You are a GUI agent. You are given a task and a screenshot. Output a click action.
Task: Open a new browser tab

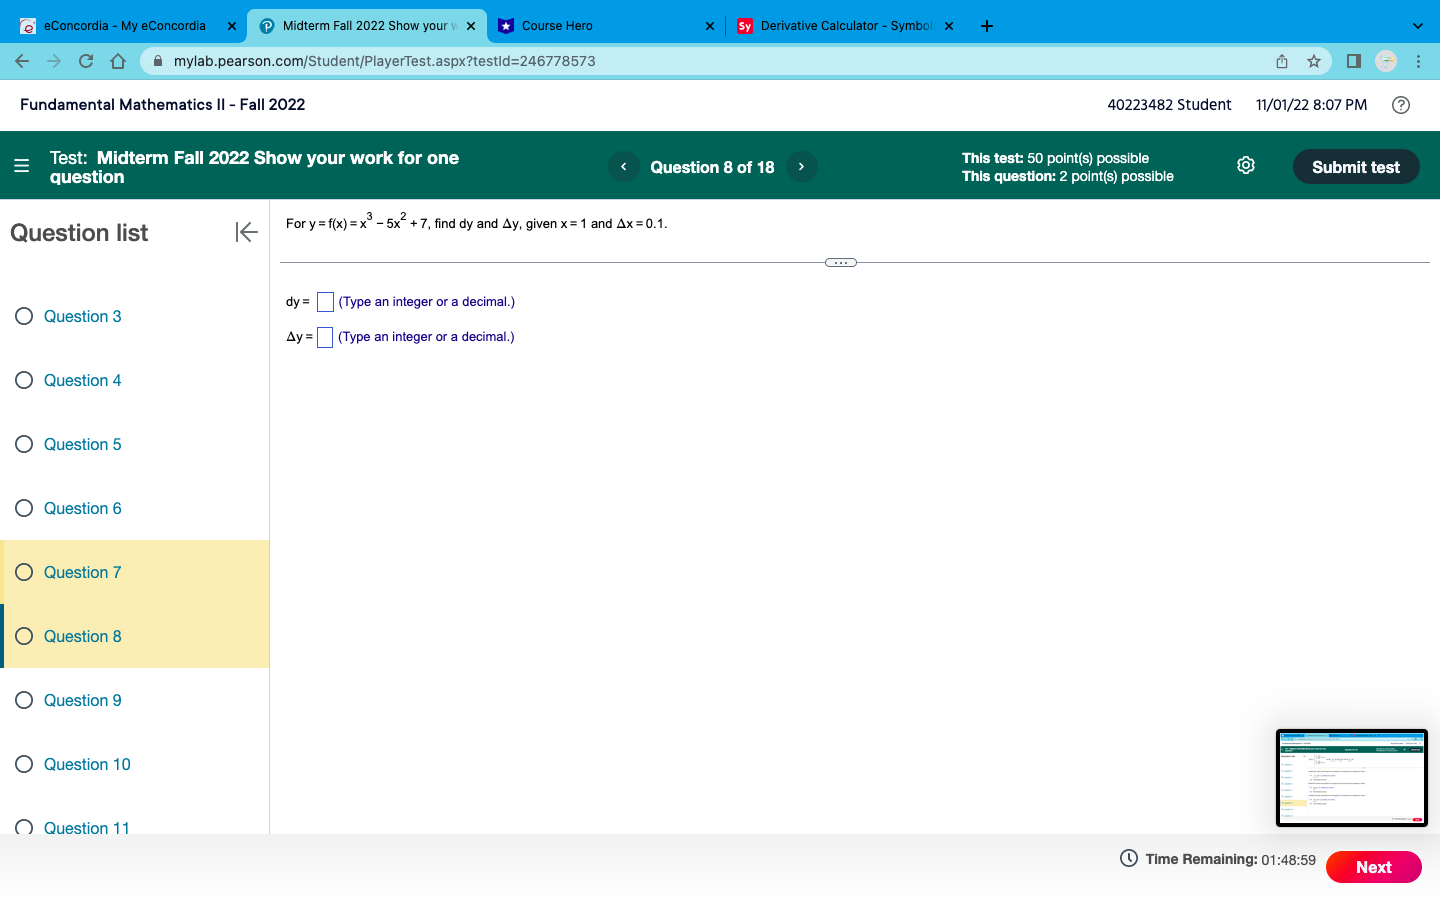tap(987, 26)
